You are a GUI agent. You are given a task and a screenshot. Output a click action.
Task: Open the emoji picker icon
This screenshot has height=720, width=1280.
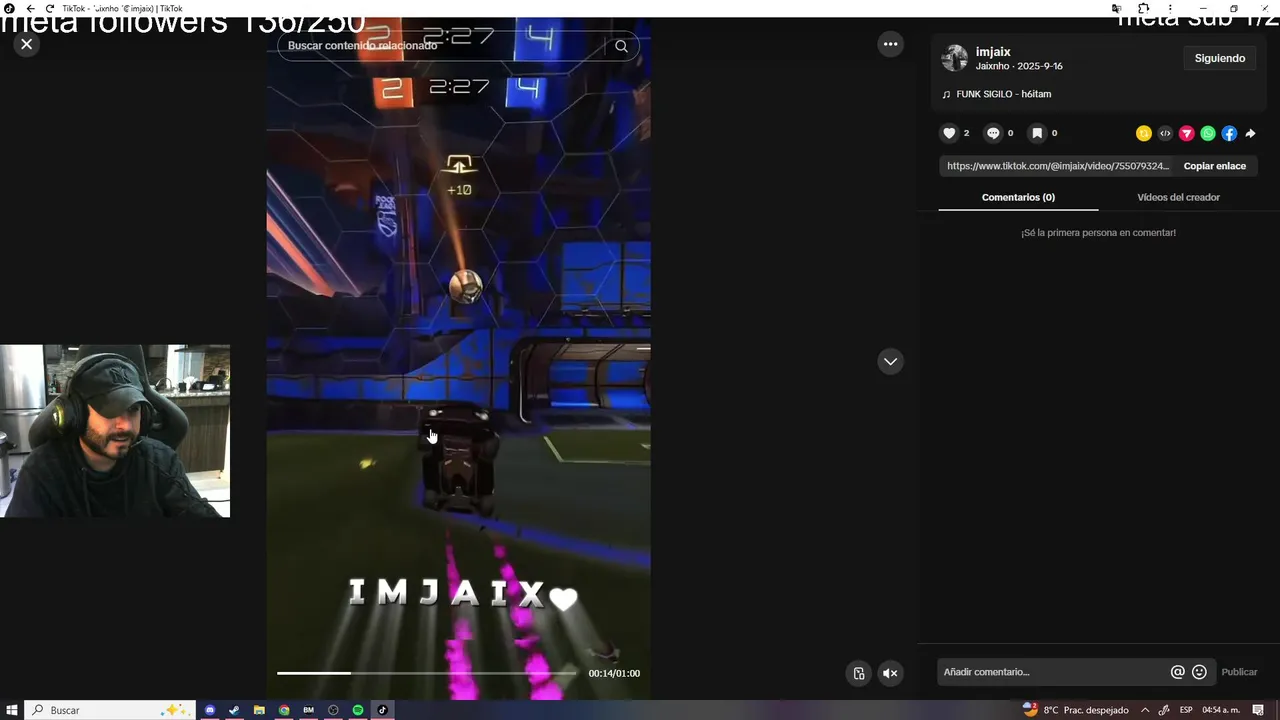[1199, 672]
